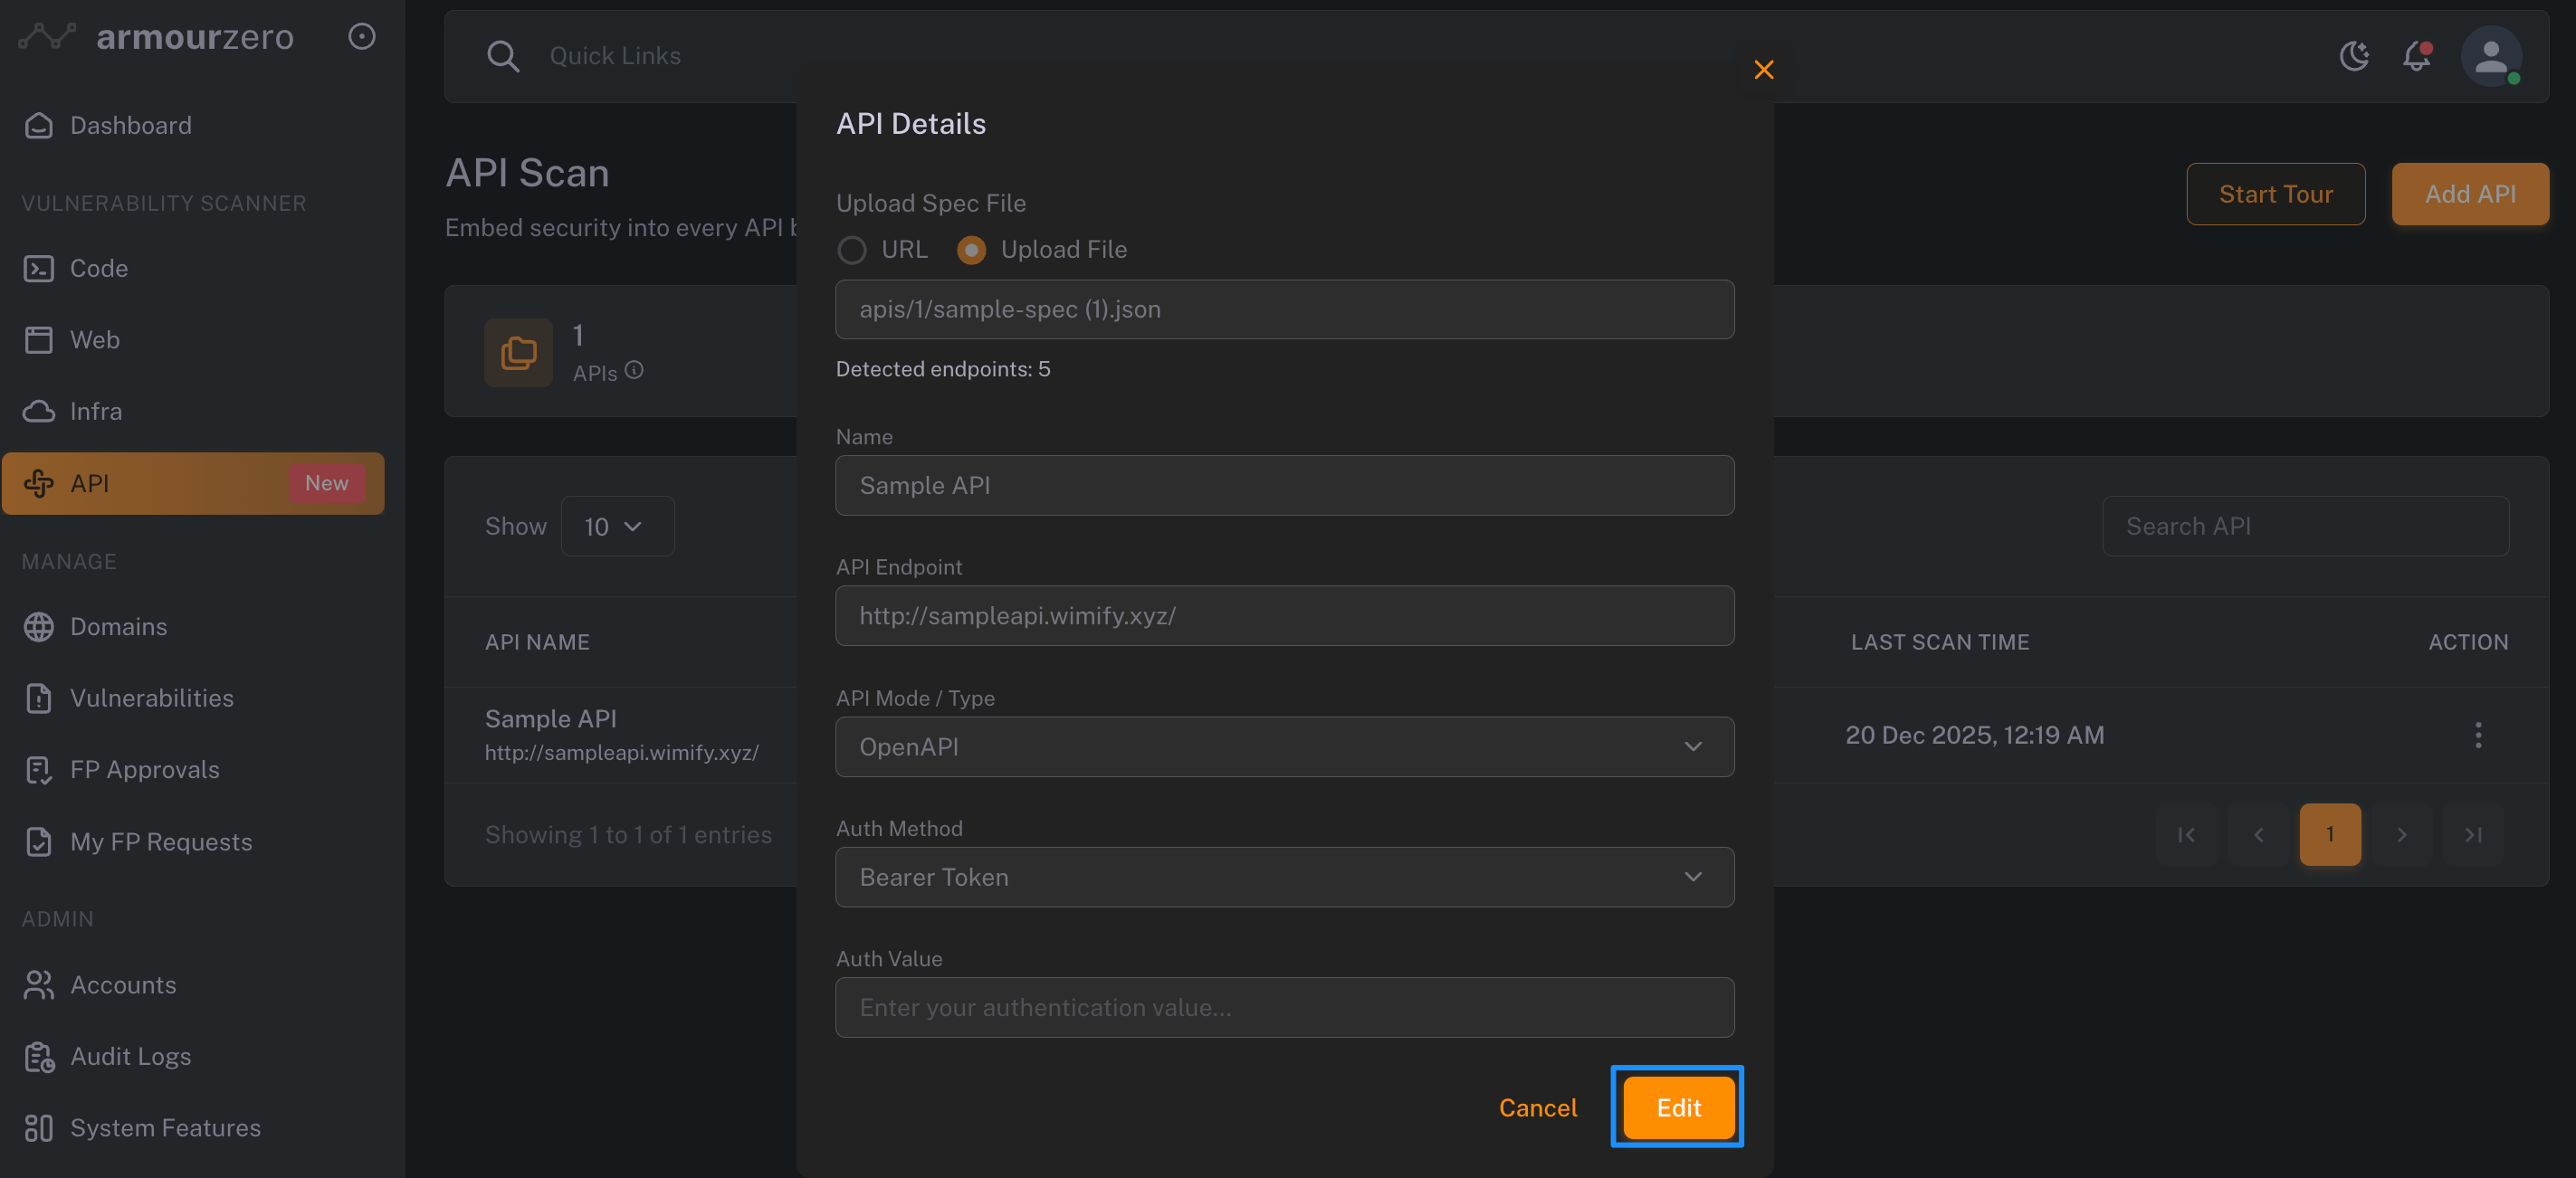Open the notifications bell
Image resolution: width=2576 pixels, height=1178 pixels.
2417,56
